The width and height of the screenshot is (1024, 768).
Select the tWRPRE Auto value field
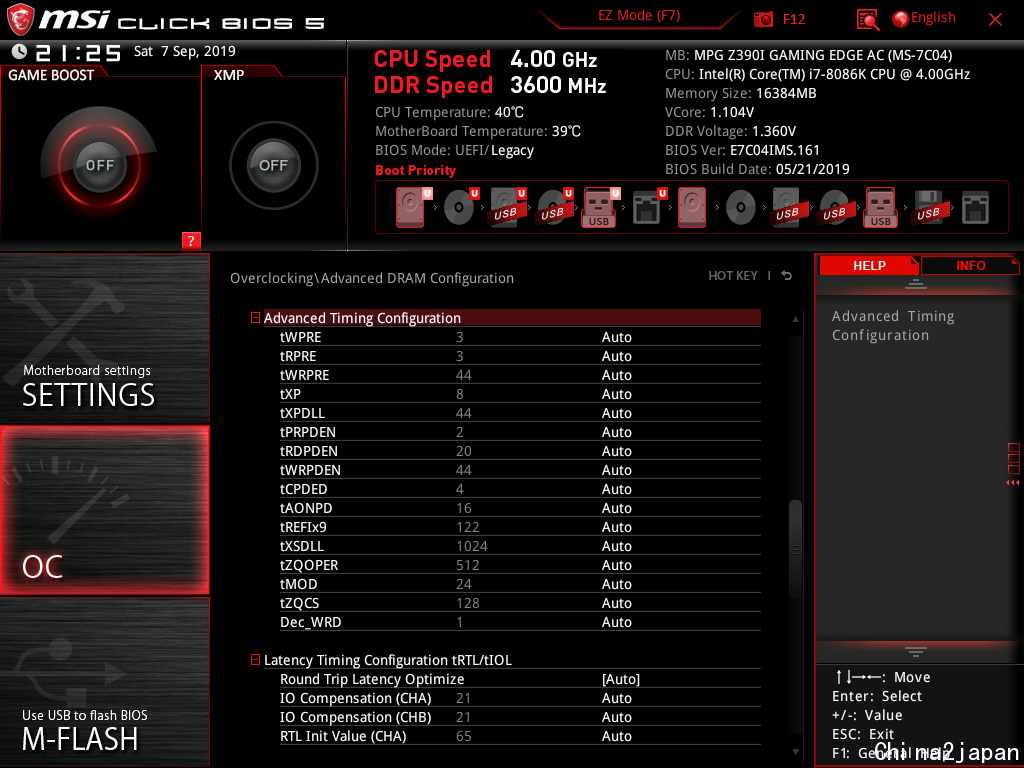616,375
